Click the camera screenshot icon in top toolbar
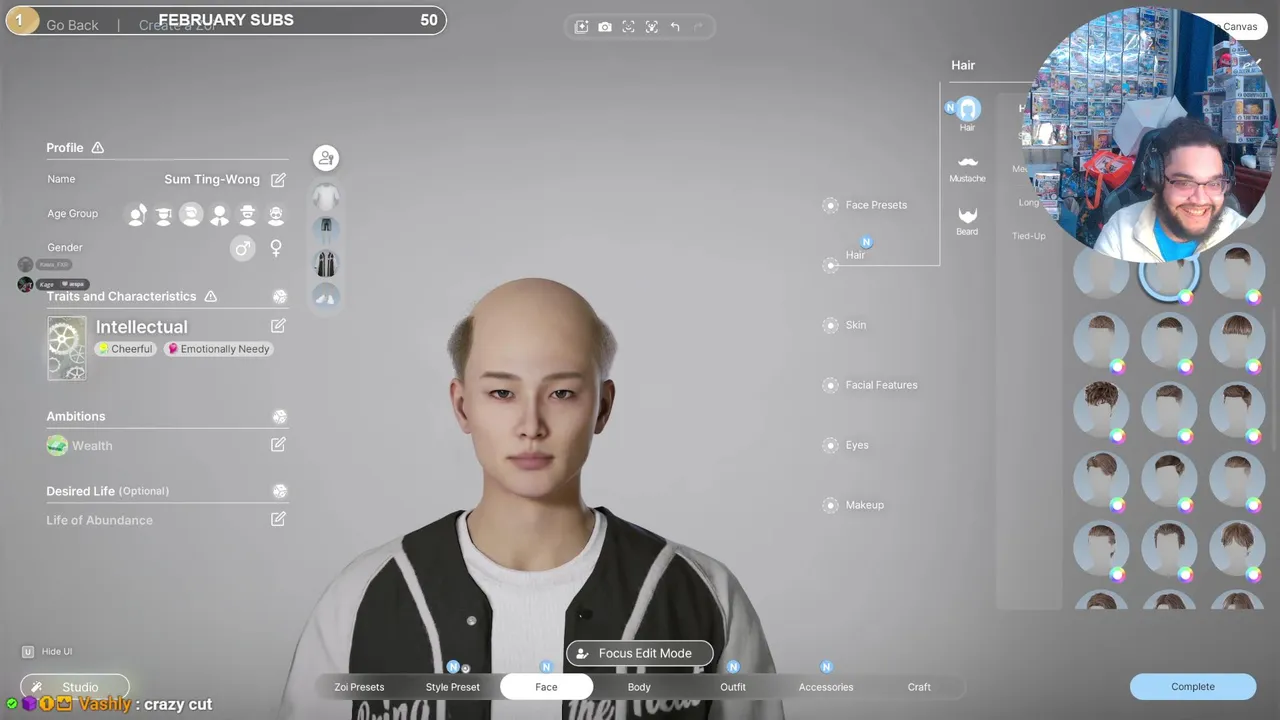1280x720 pixels. pyautogui.click(x=605, y=27)
